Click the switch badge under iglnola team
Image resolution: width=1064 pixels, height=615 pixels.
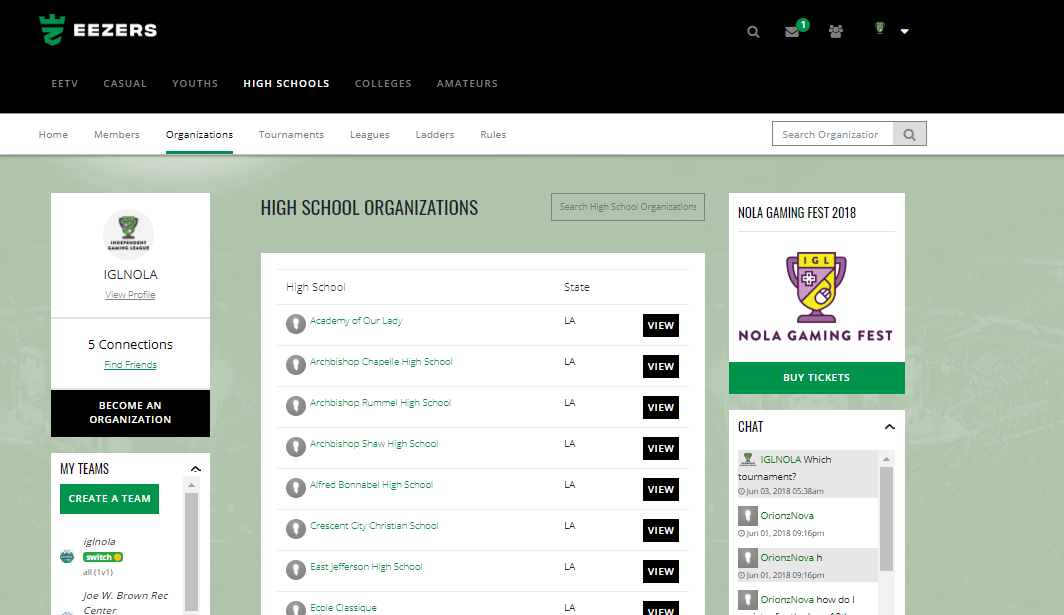click(103, 557)
